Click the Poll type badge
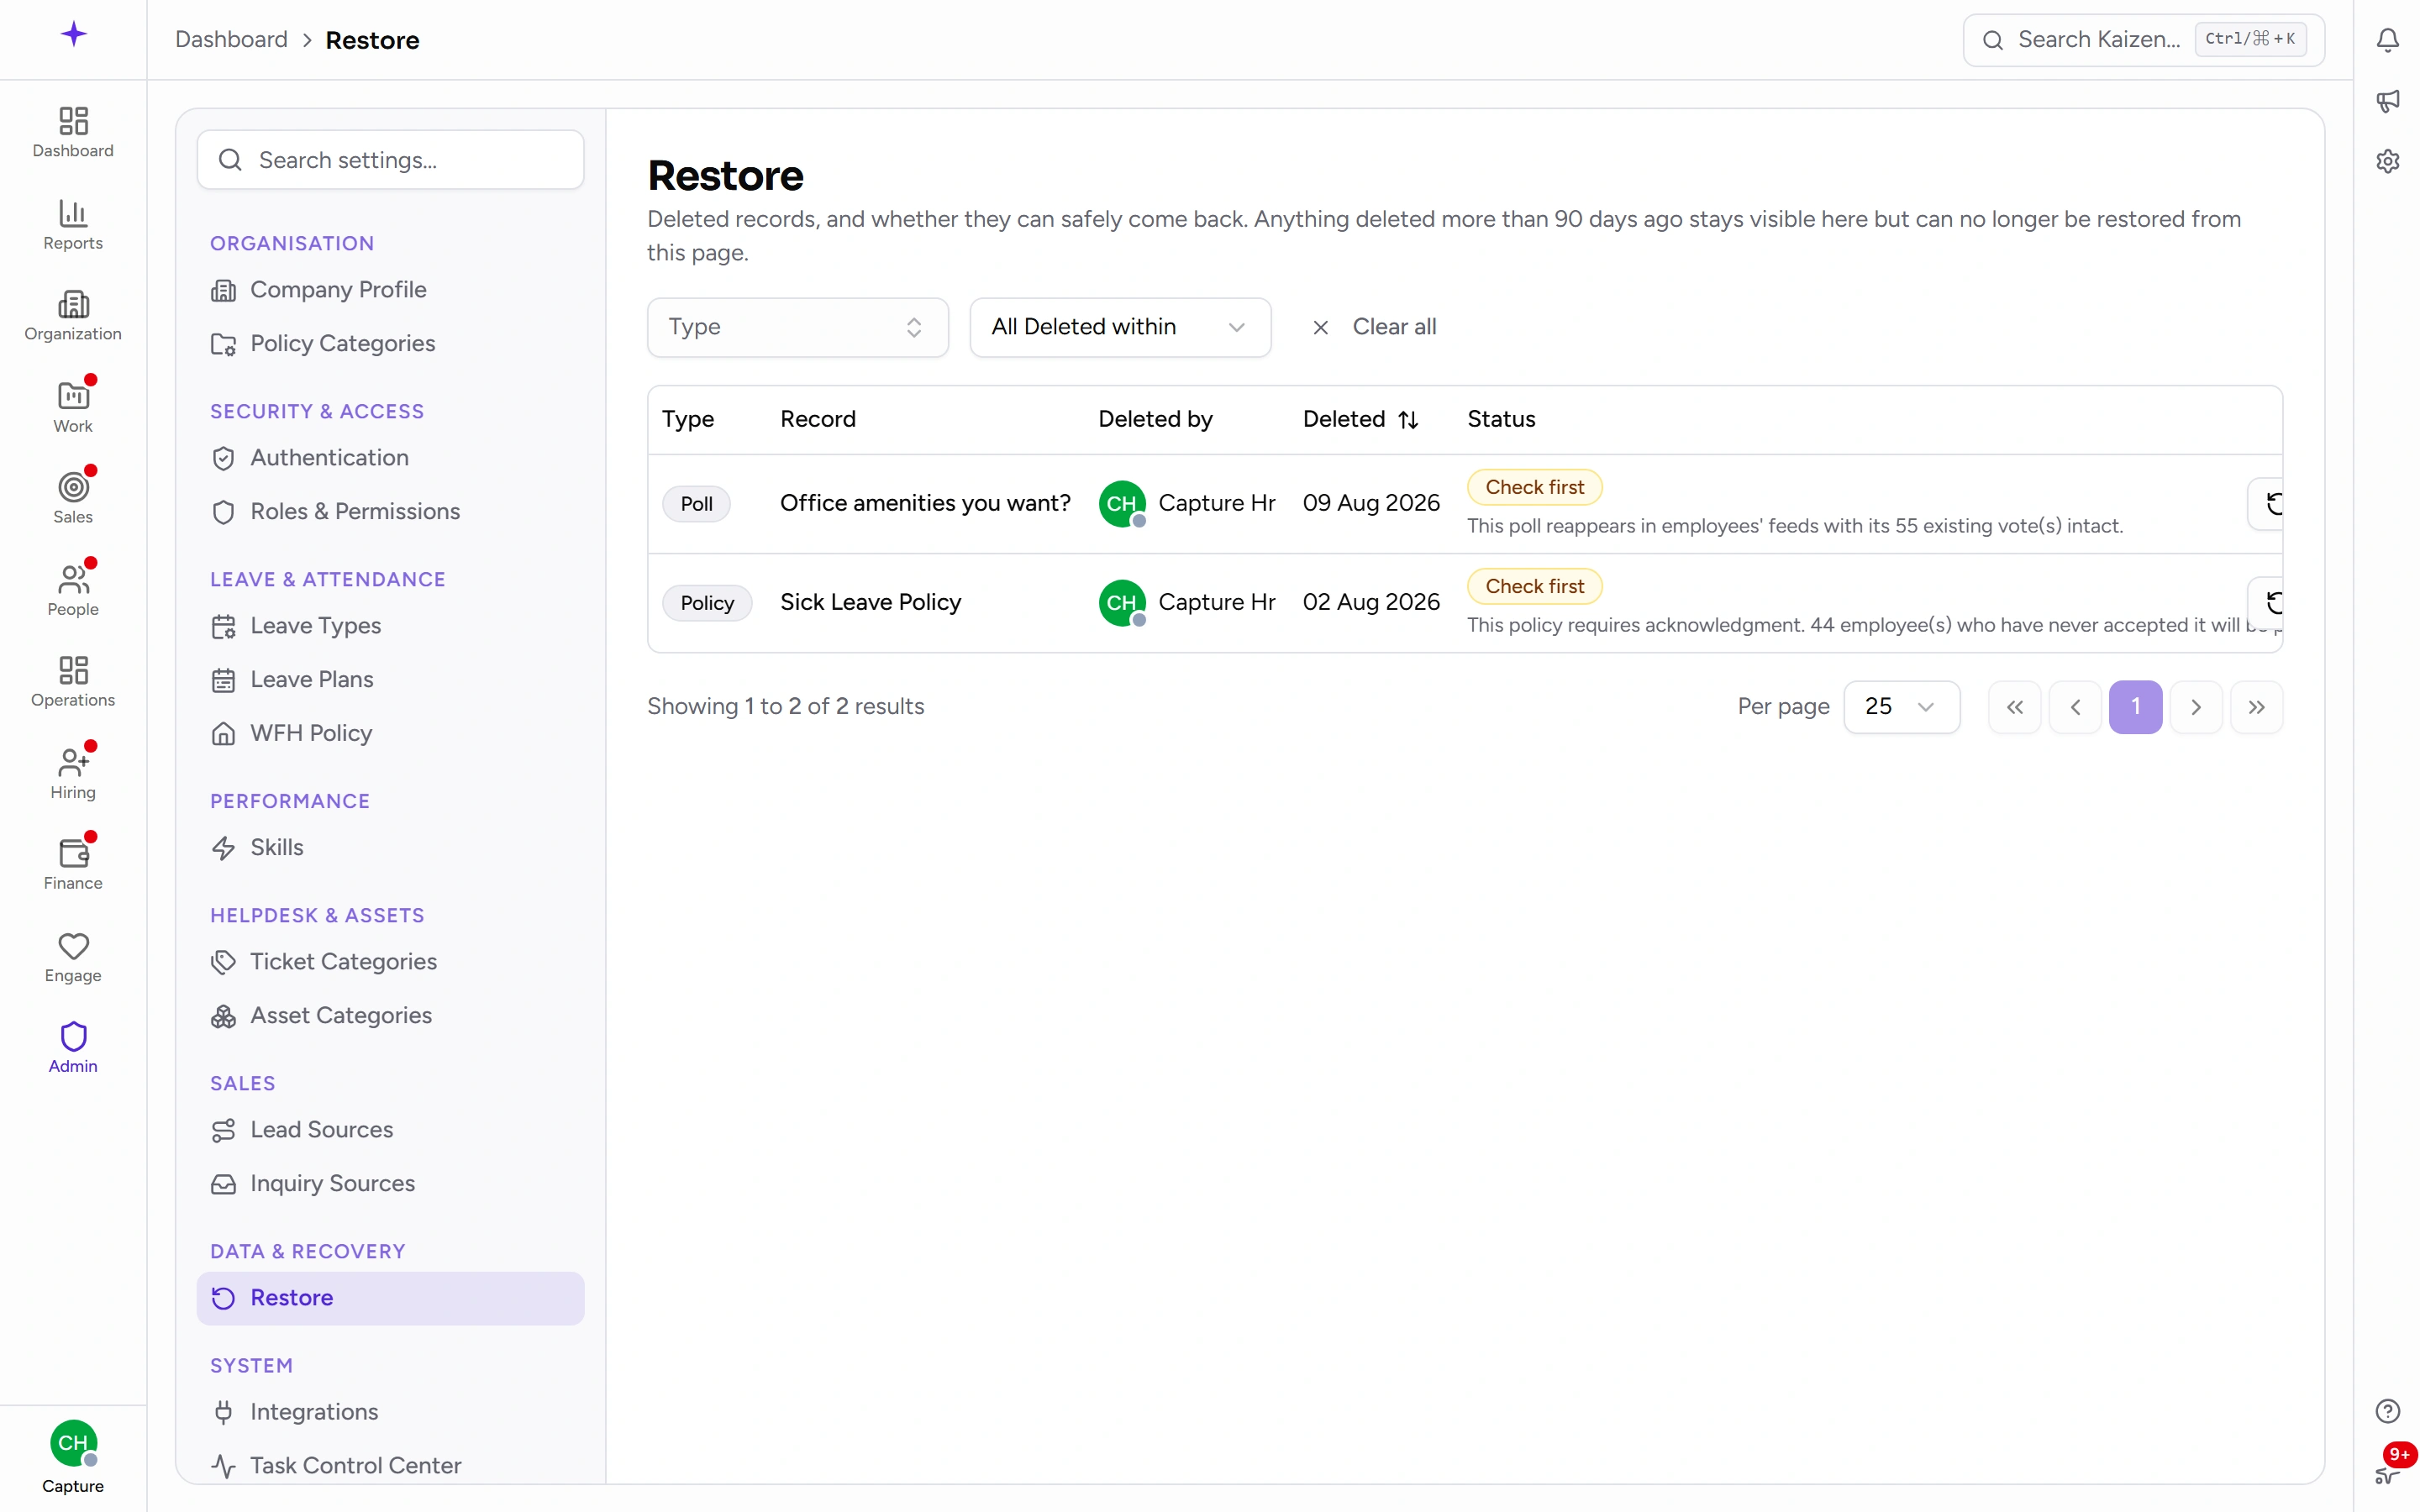 [696, 504]
